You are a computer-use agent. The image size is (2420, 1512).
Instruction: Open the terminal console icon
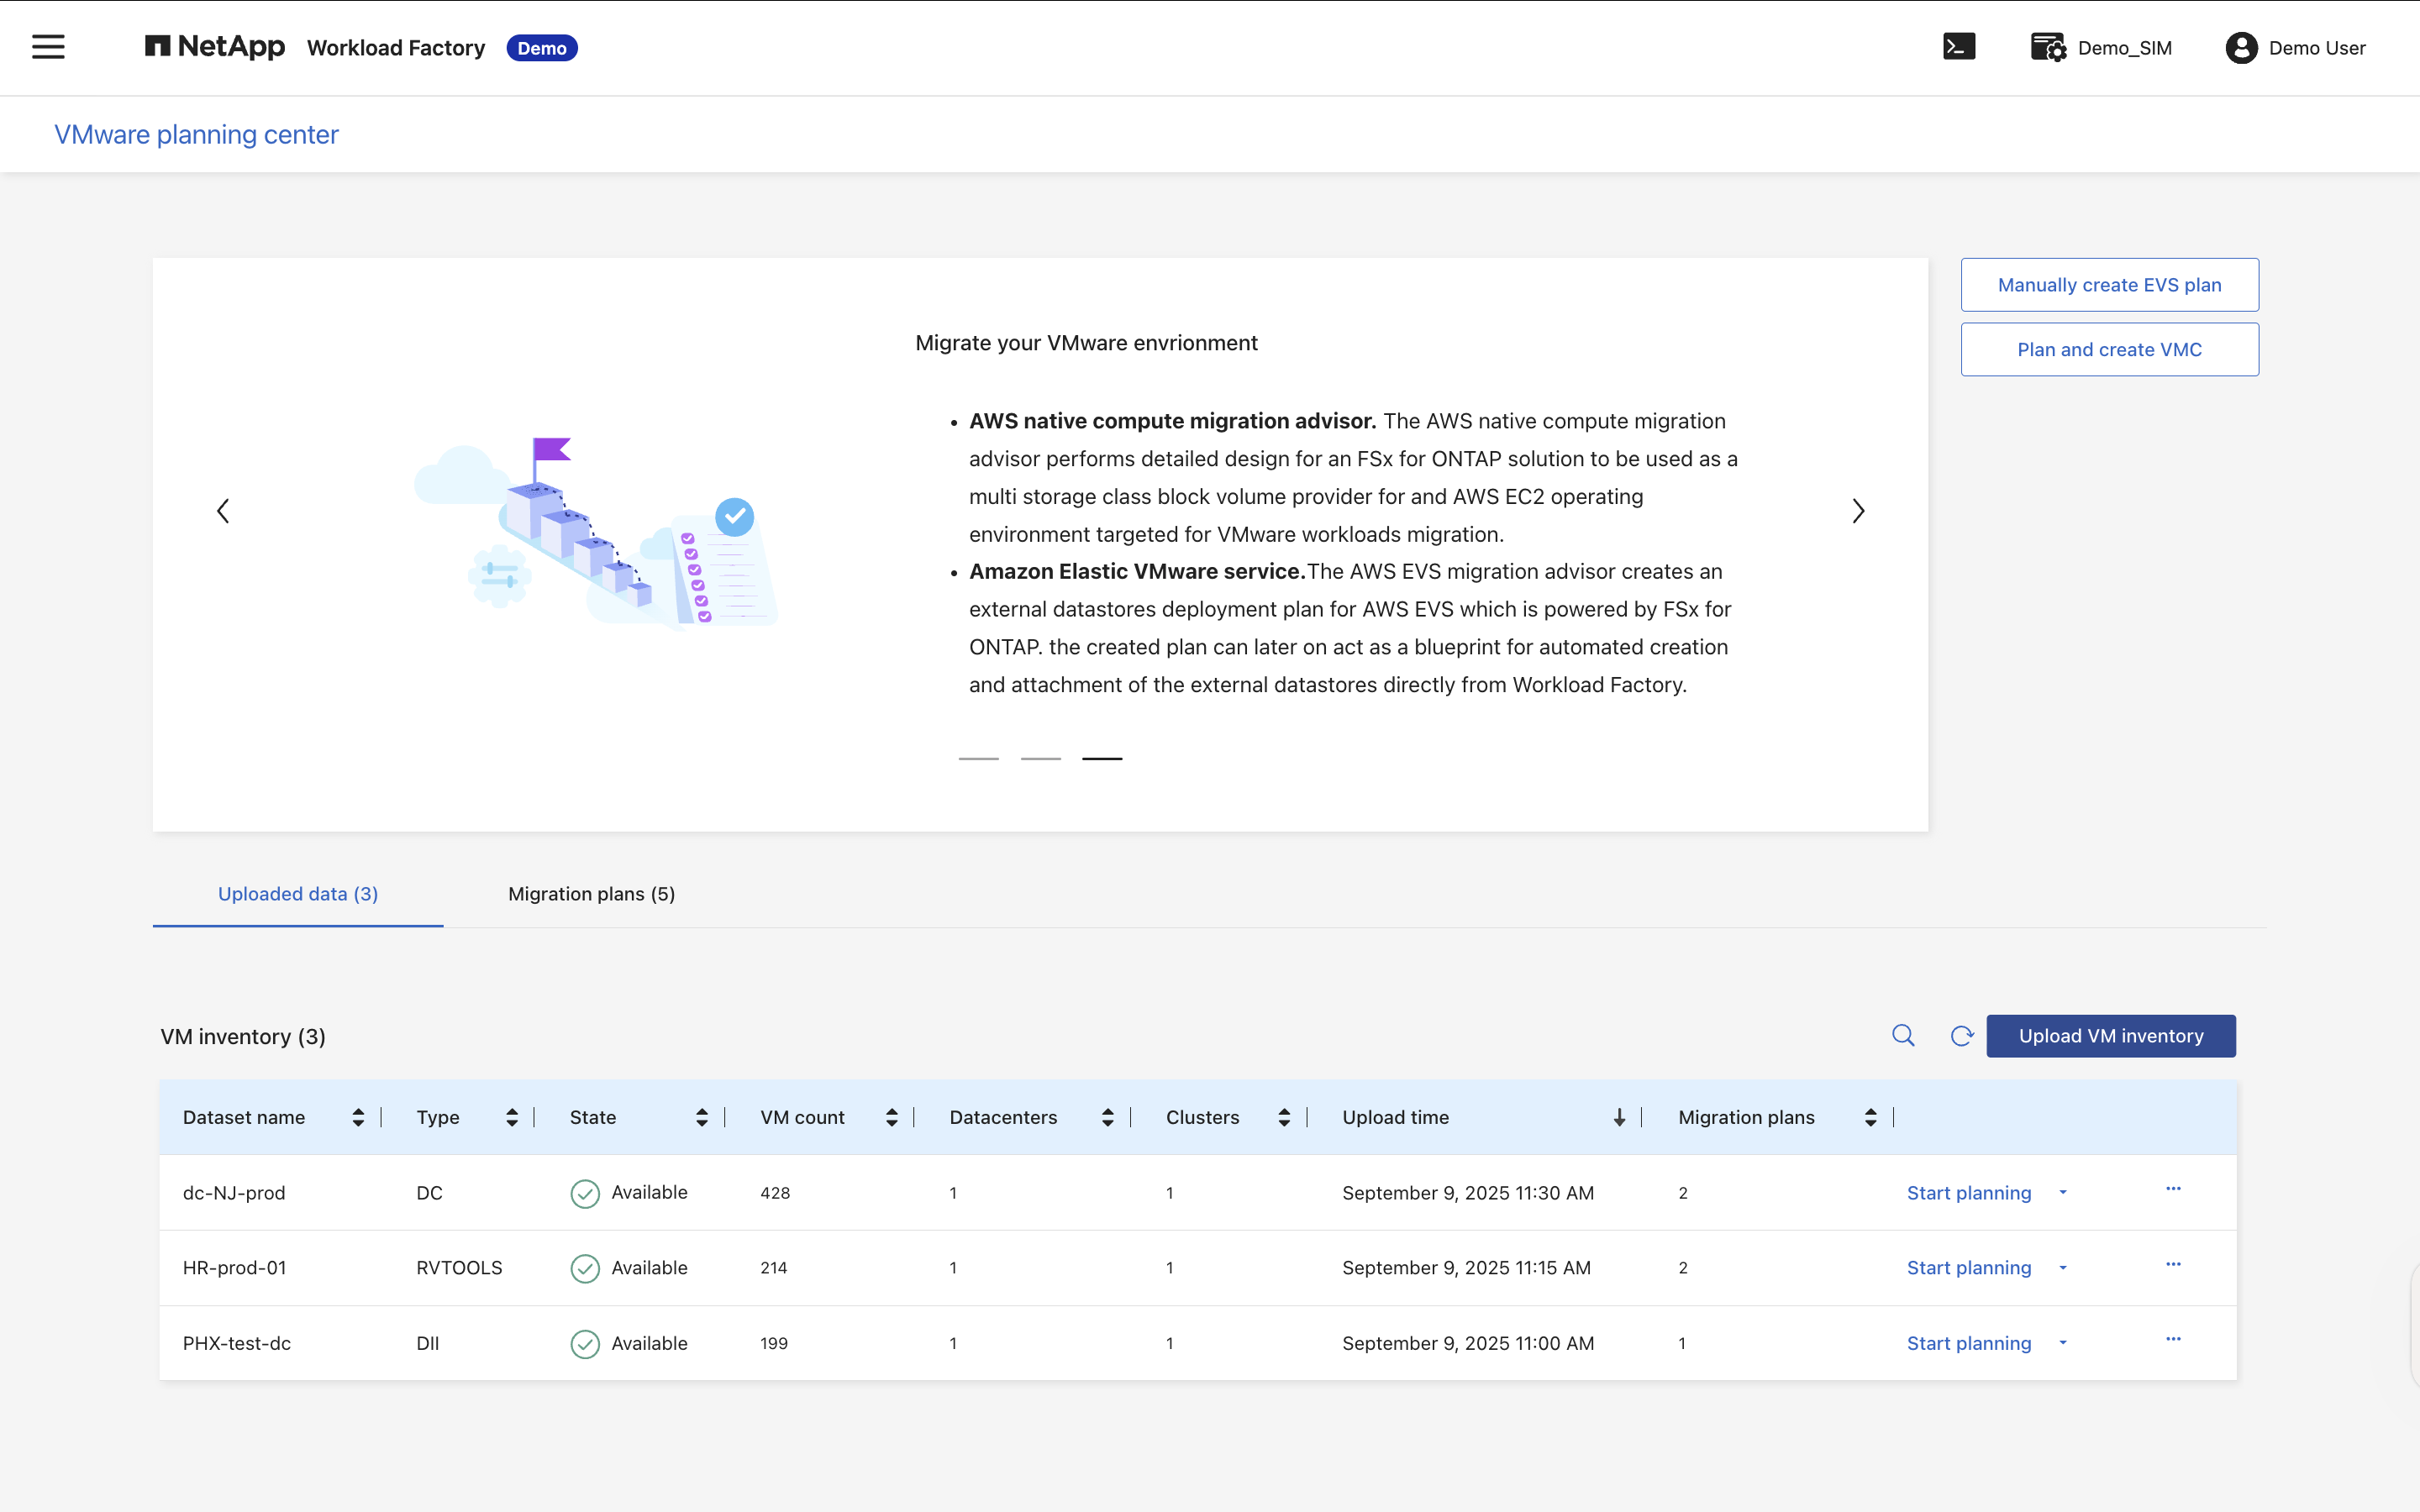(x=1959, y=47)
